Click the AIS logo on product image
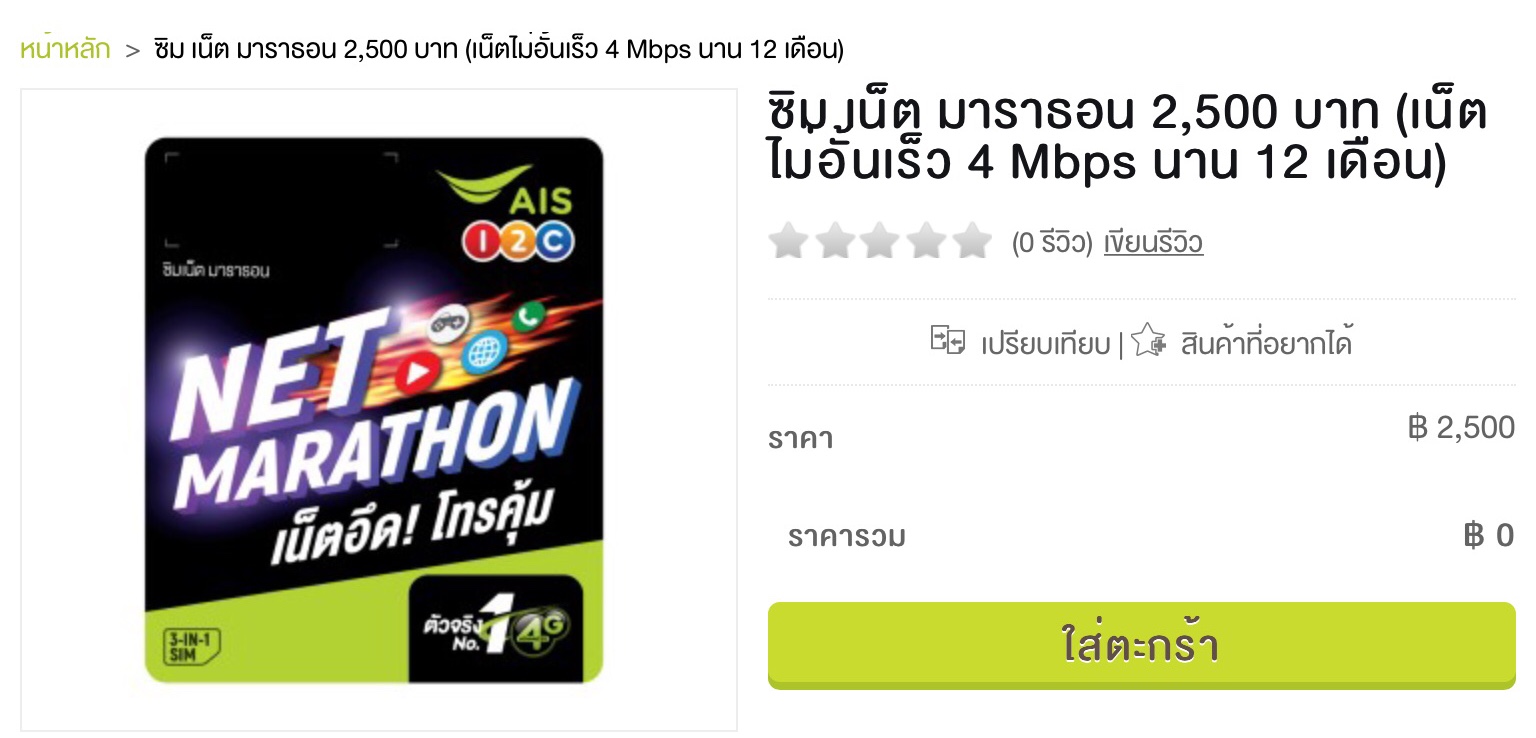Viewport: 1536px width, 738px height. click(506, 190)
